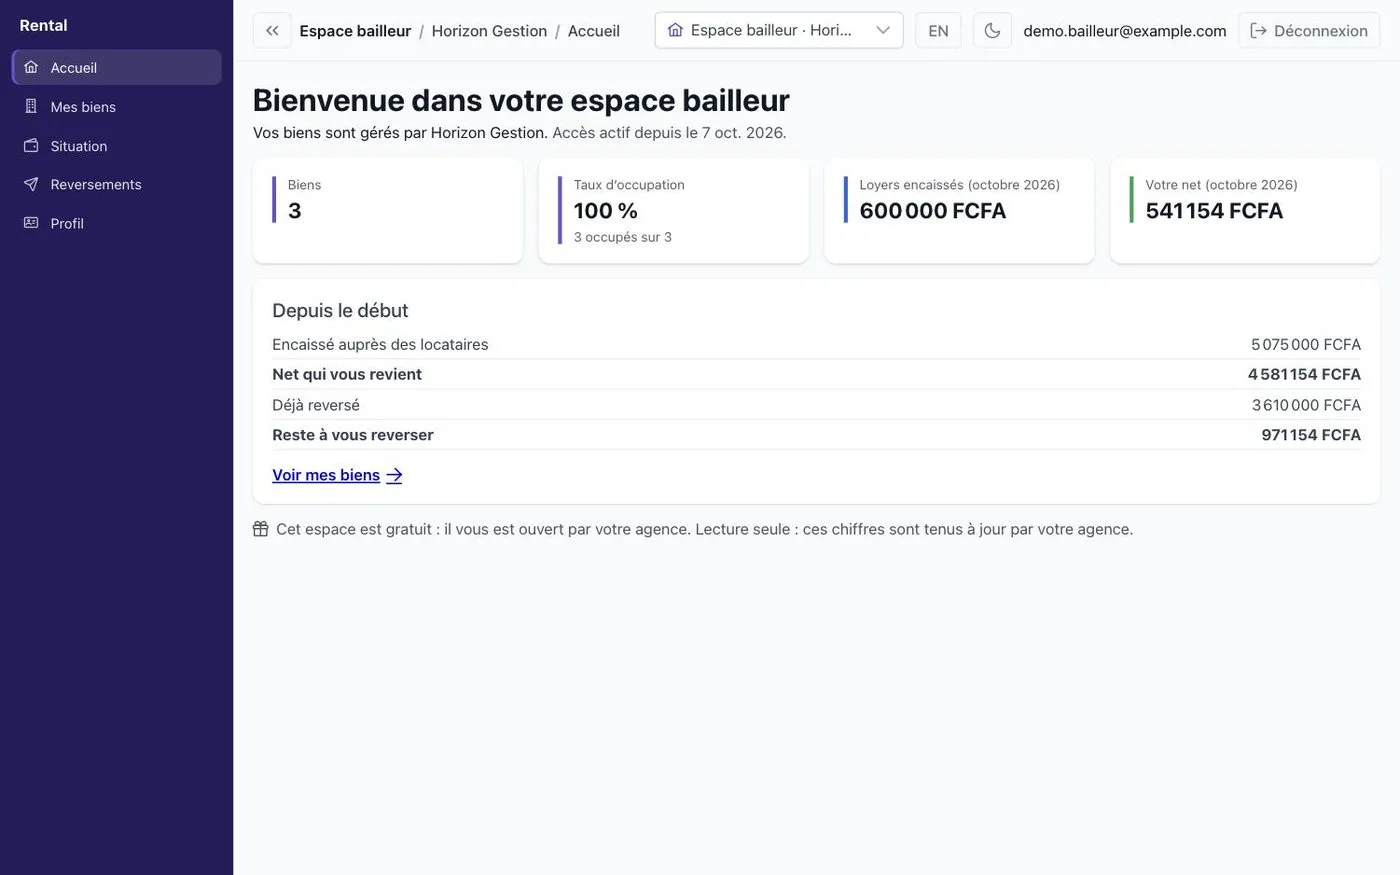The height and width of the screenshot is (875, 1400).
Task: Select the Taux d'occupation 100 % card
Action: 674,211
